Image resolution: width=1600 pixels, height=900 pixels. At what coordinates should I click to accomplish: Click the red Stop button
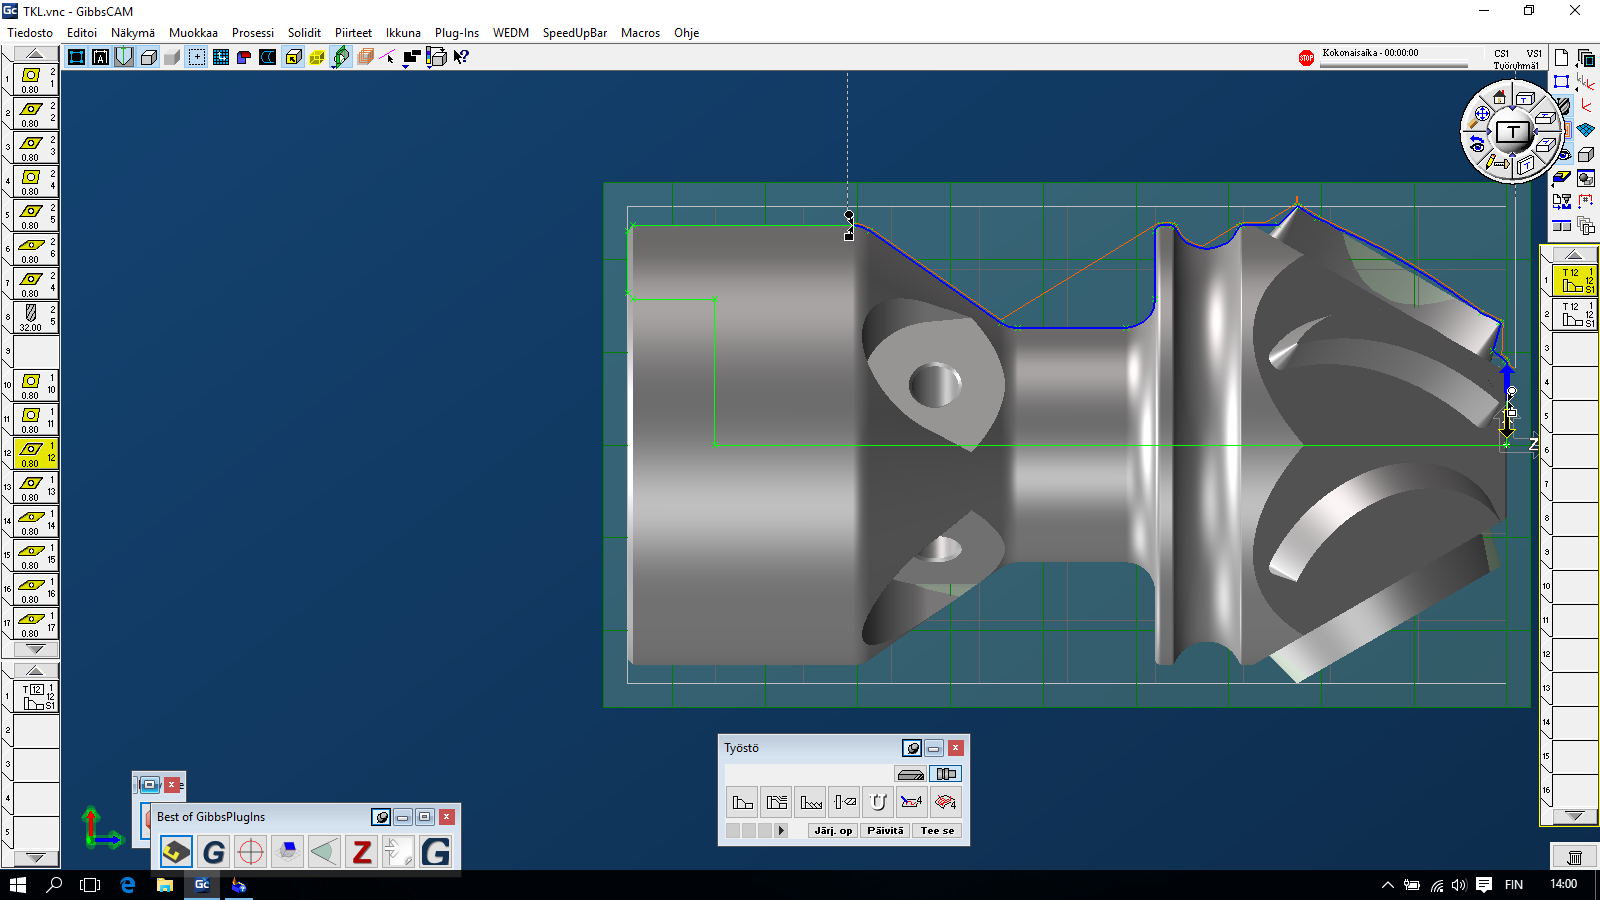click(1306, 58)
